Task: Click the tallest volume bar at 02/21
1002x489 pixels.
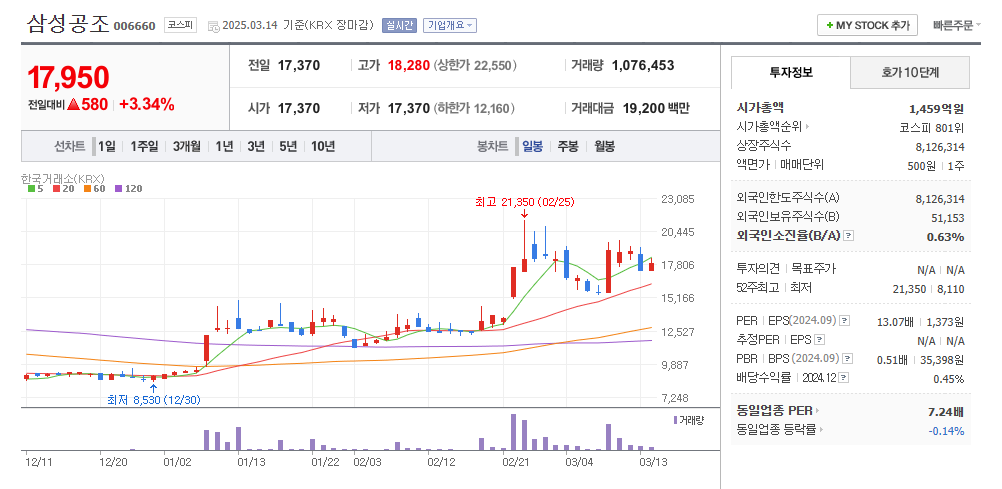Action: [513, 432]
